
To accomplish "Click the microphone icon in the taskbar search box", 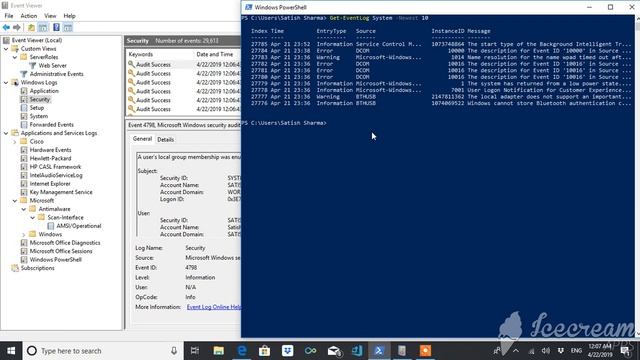I will point(174,351).
